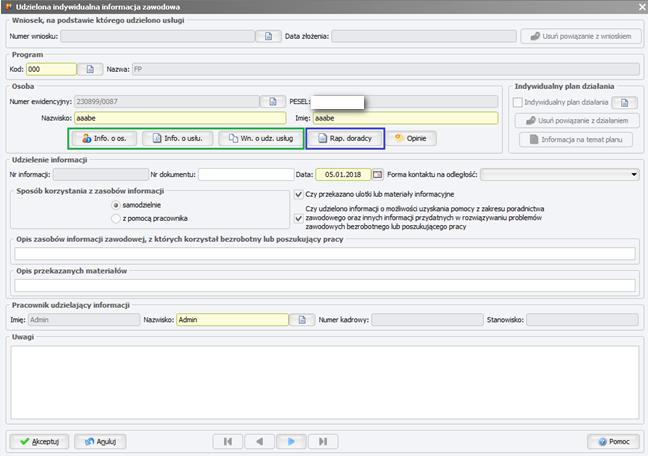The width and height of the screenshot is (648, 456).
Task: Go to first record navigation button
Action: [228, 442]
